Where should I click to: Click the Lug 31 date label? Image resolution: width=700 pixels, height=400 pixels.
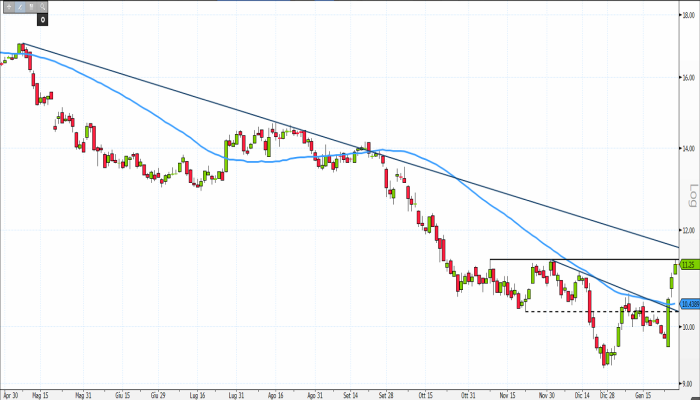tap(236, 395)
